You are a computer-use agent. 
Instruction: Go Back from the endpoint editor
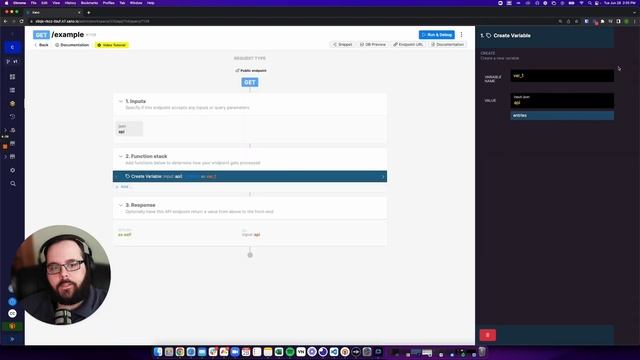pyautogui.click(x=41, y=45)
